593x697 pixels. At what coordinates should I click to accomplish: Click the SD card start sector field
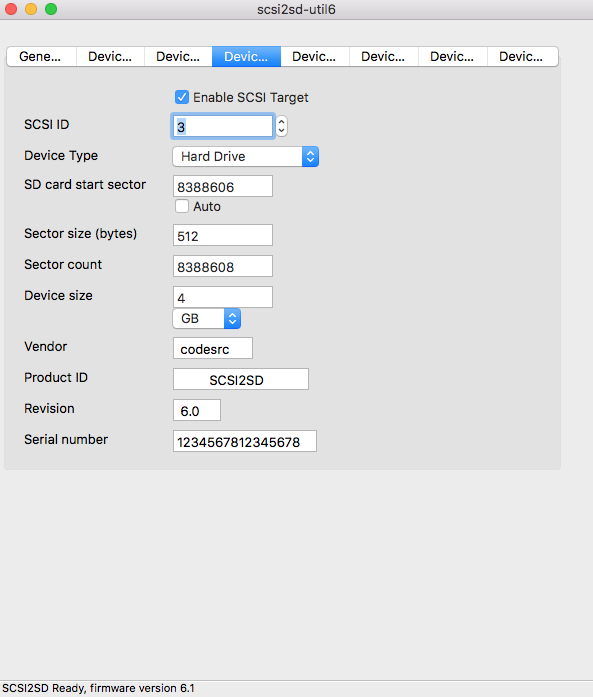pyautogui.click(x=223, y=186)
